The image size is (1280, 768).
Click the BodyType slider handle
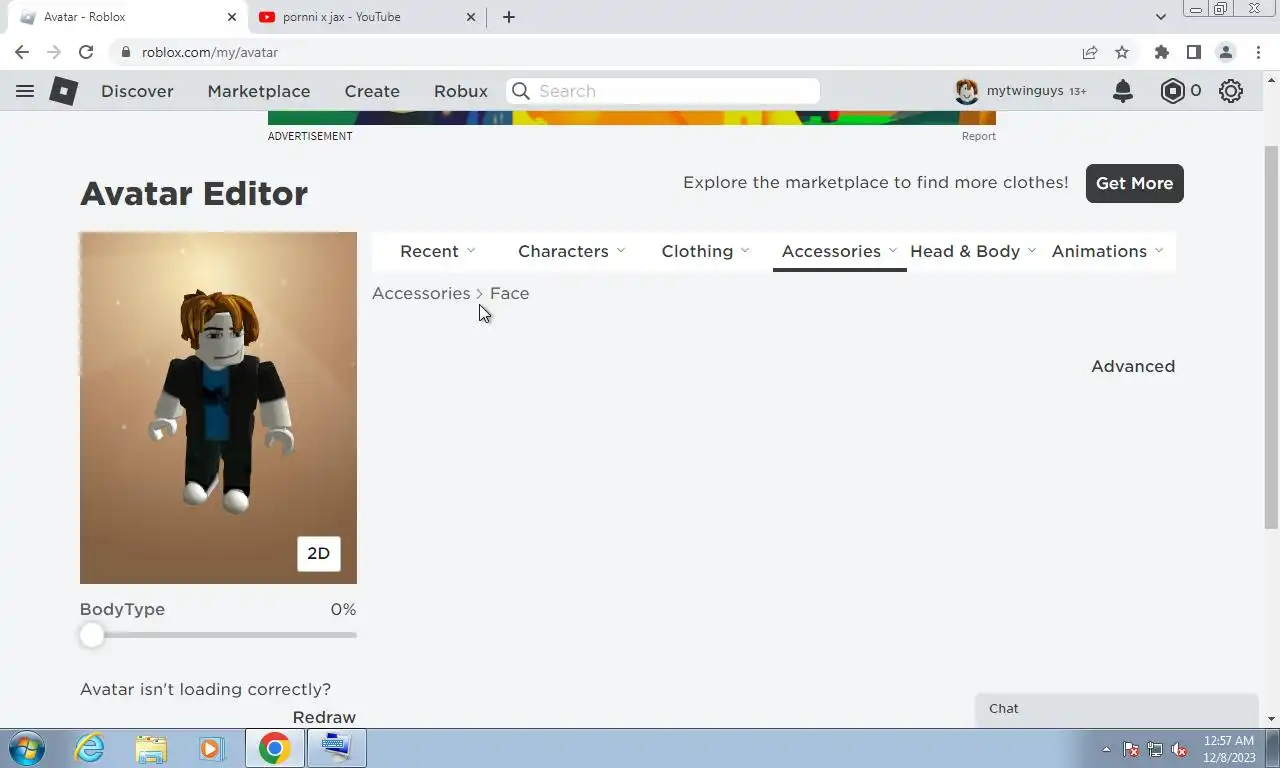pyautogui.click(x=92, y=635)
